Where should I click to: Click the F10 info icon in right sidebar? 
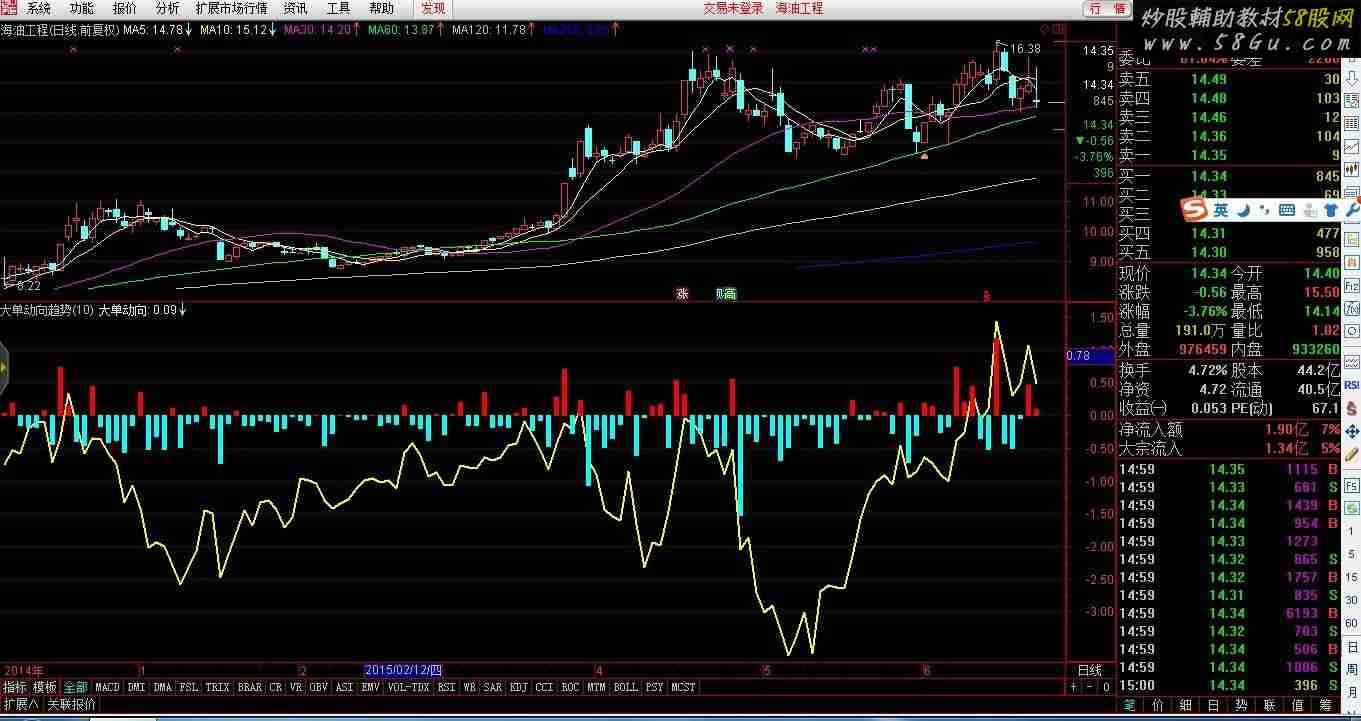(x=1351, y=286)
